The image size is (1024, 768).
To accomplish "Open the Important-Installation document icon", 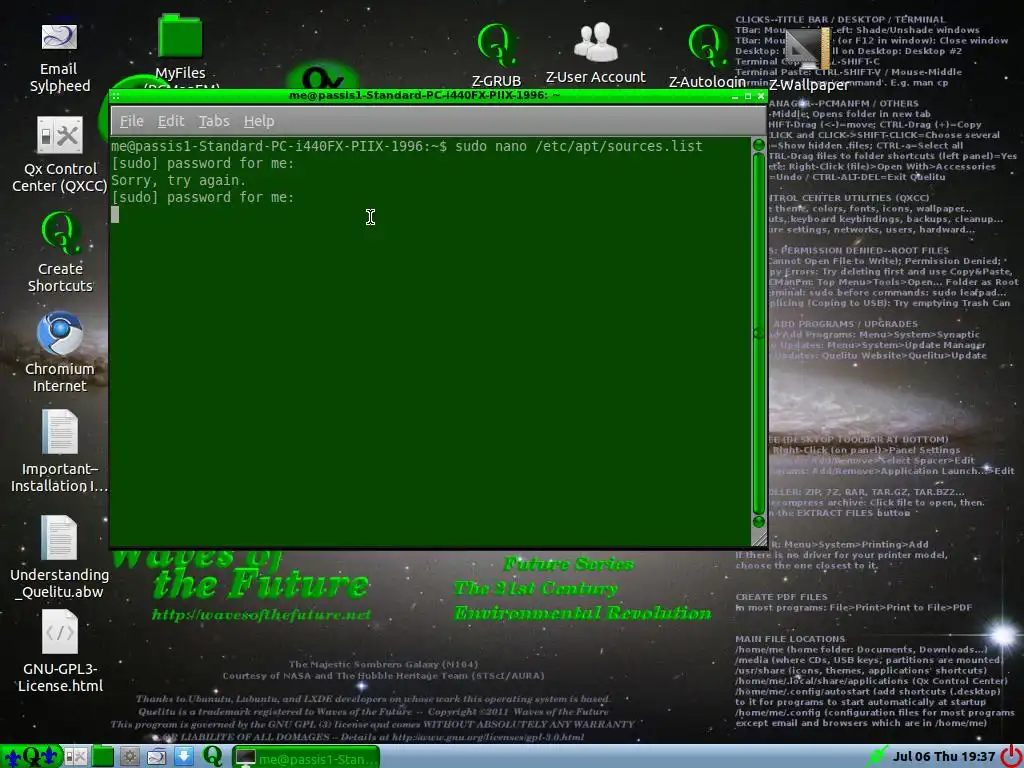I will 59,451.
